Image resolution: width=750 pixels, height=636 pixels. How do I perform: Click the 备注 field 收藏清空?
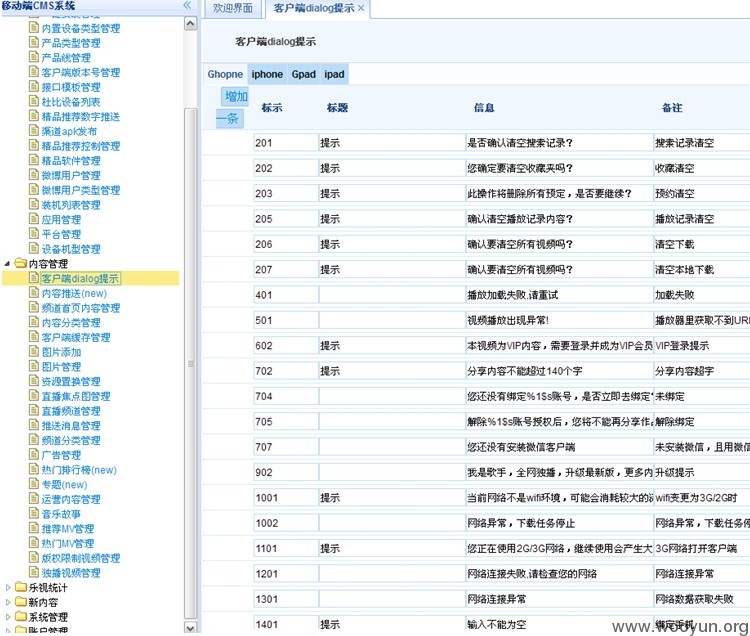click(702, 168)
